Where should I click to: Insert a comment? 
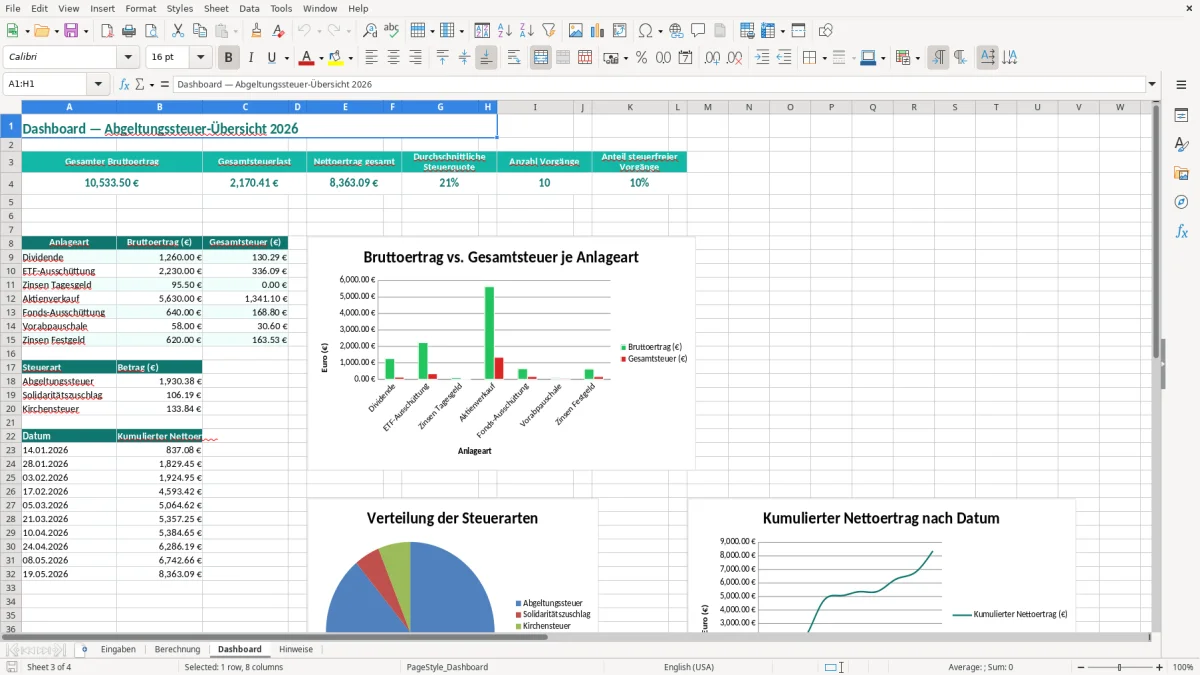(x=698, y=31)
